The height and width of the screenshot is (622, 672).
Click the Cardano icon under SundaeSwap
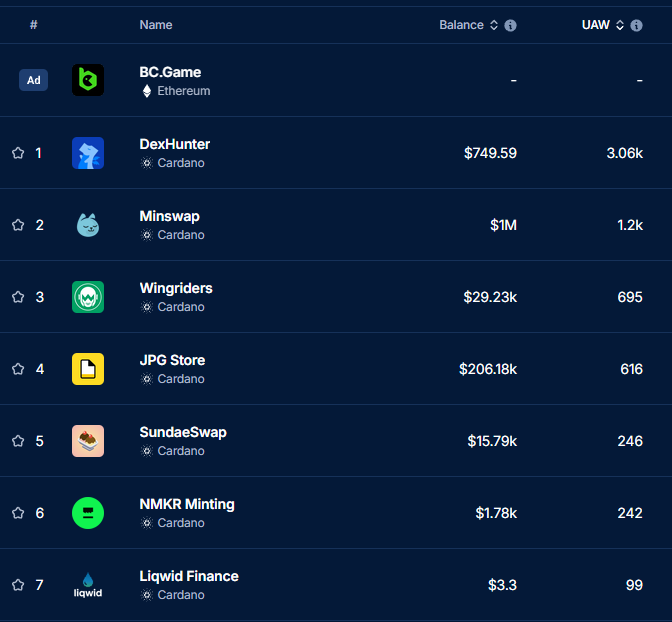pos(147,451)
